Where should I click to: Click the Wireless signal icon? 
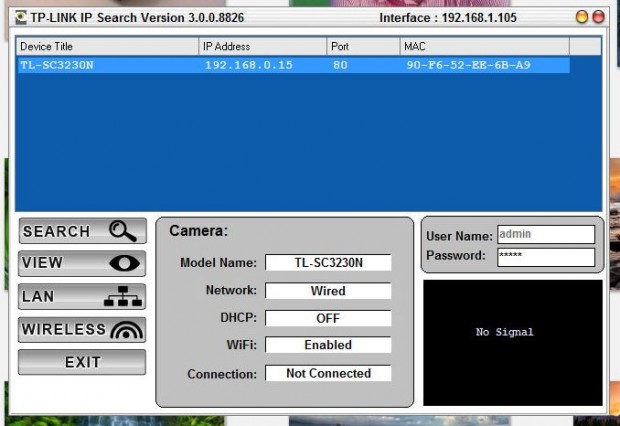coord(127,330)
